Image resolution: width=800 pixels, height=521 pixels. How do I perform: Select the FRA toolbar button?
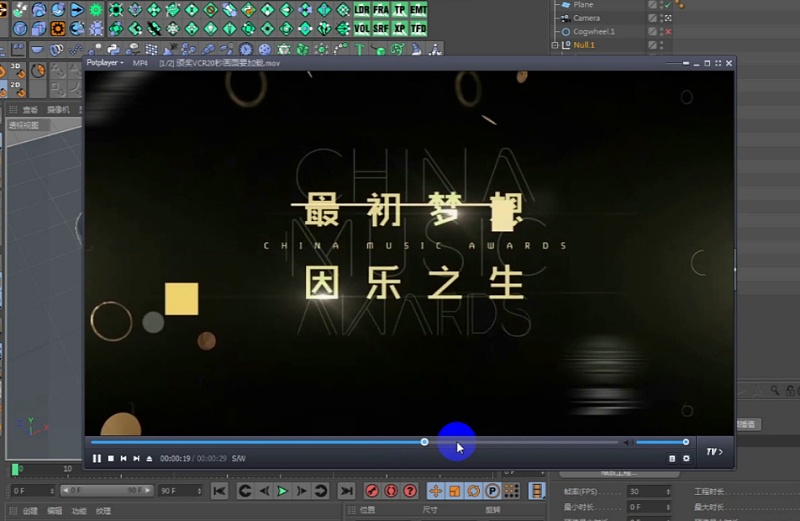click(381, 9)
